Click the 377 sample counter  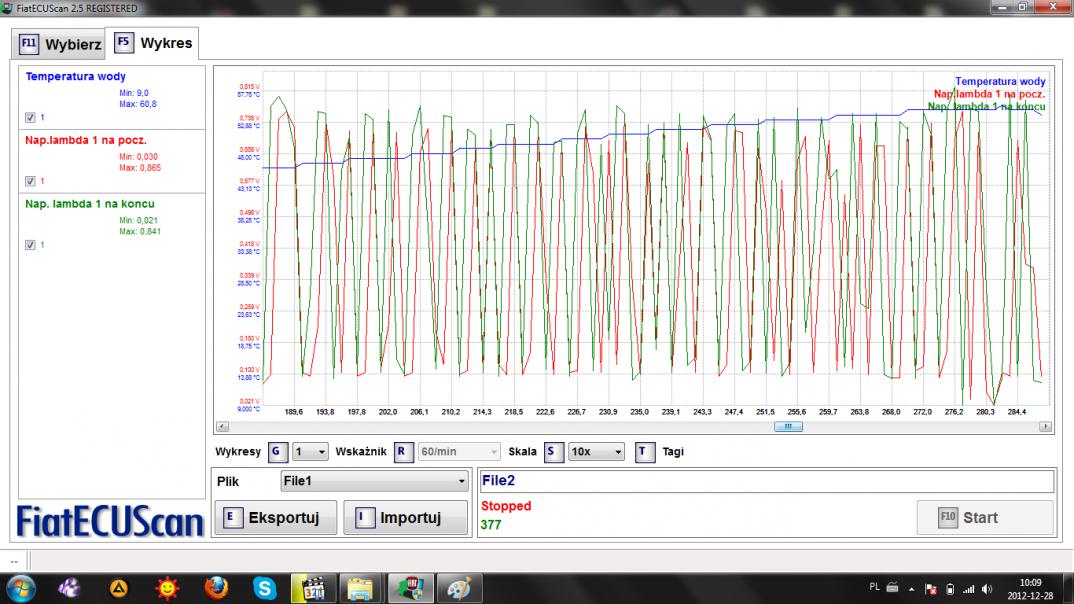[x=491, y=525]
